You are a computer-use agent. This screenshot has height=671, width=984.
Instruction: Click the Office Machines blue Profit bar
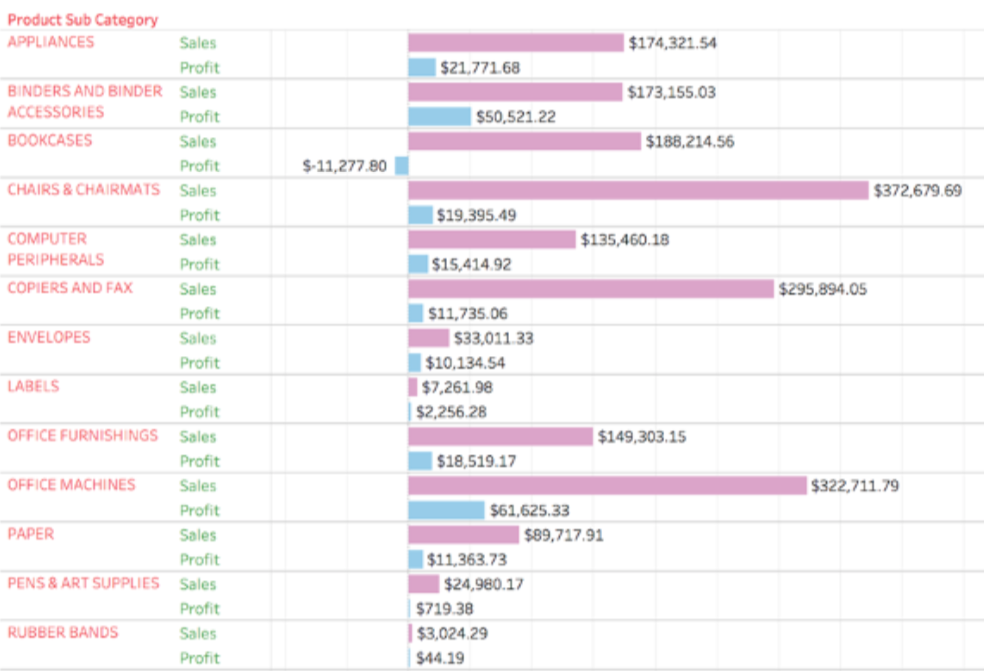pyautogui.click(x=446, y=510)
